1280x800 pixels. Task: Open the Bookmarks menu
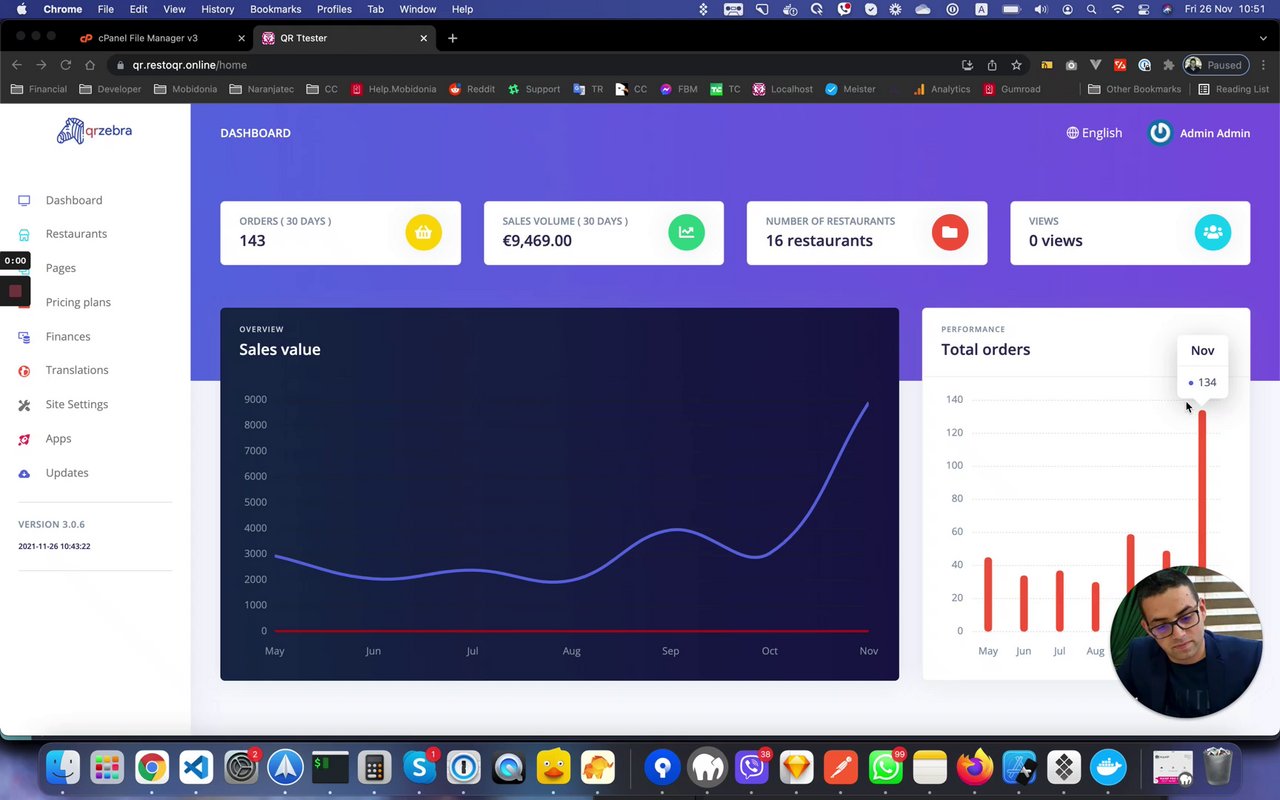pos(275,9)
